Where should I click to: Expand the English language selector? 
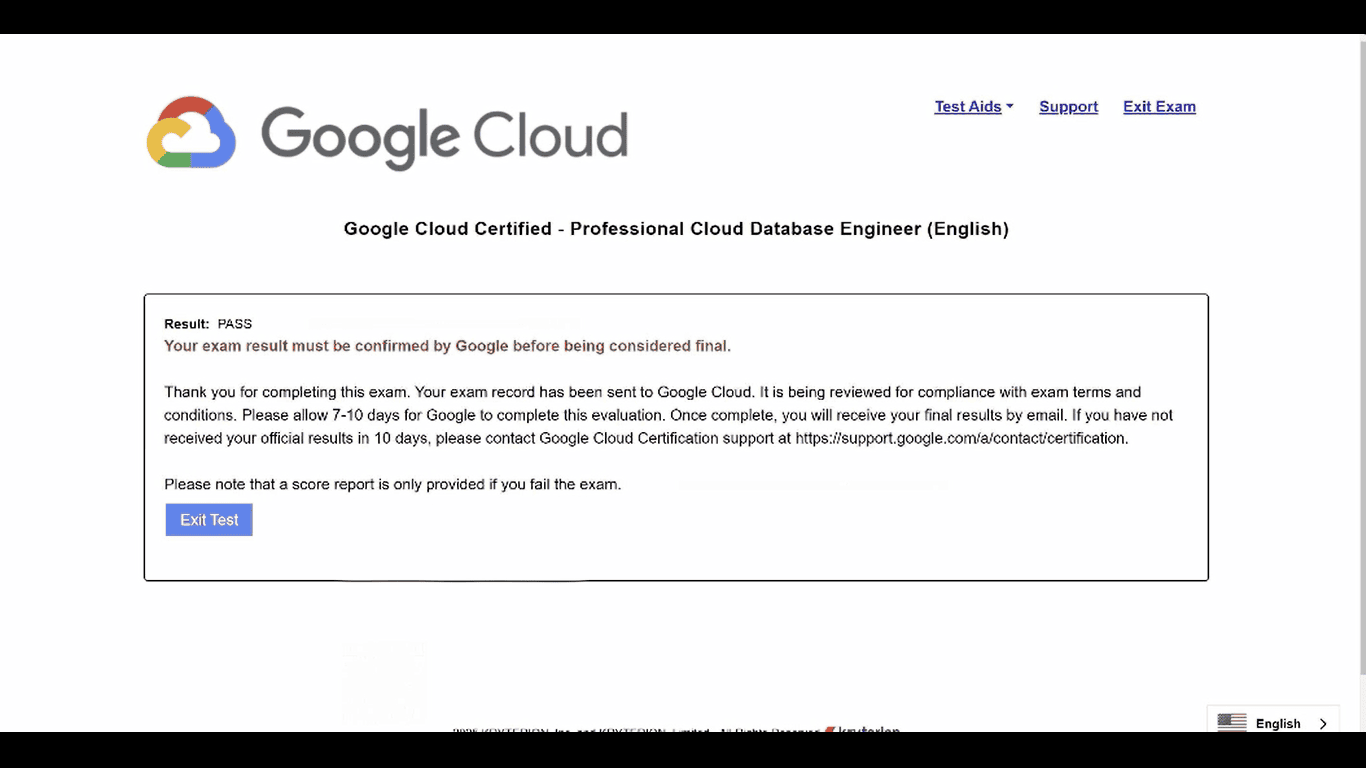pyautogui.click(x=1278, y=723)
